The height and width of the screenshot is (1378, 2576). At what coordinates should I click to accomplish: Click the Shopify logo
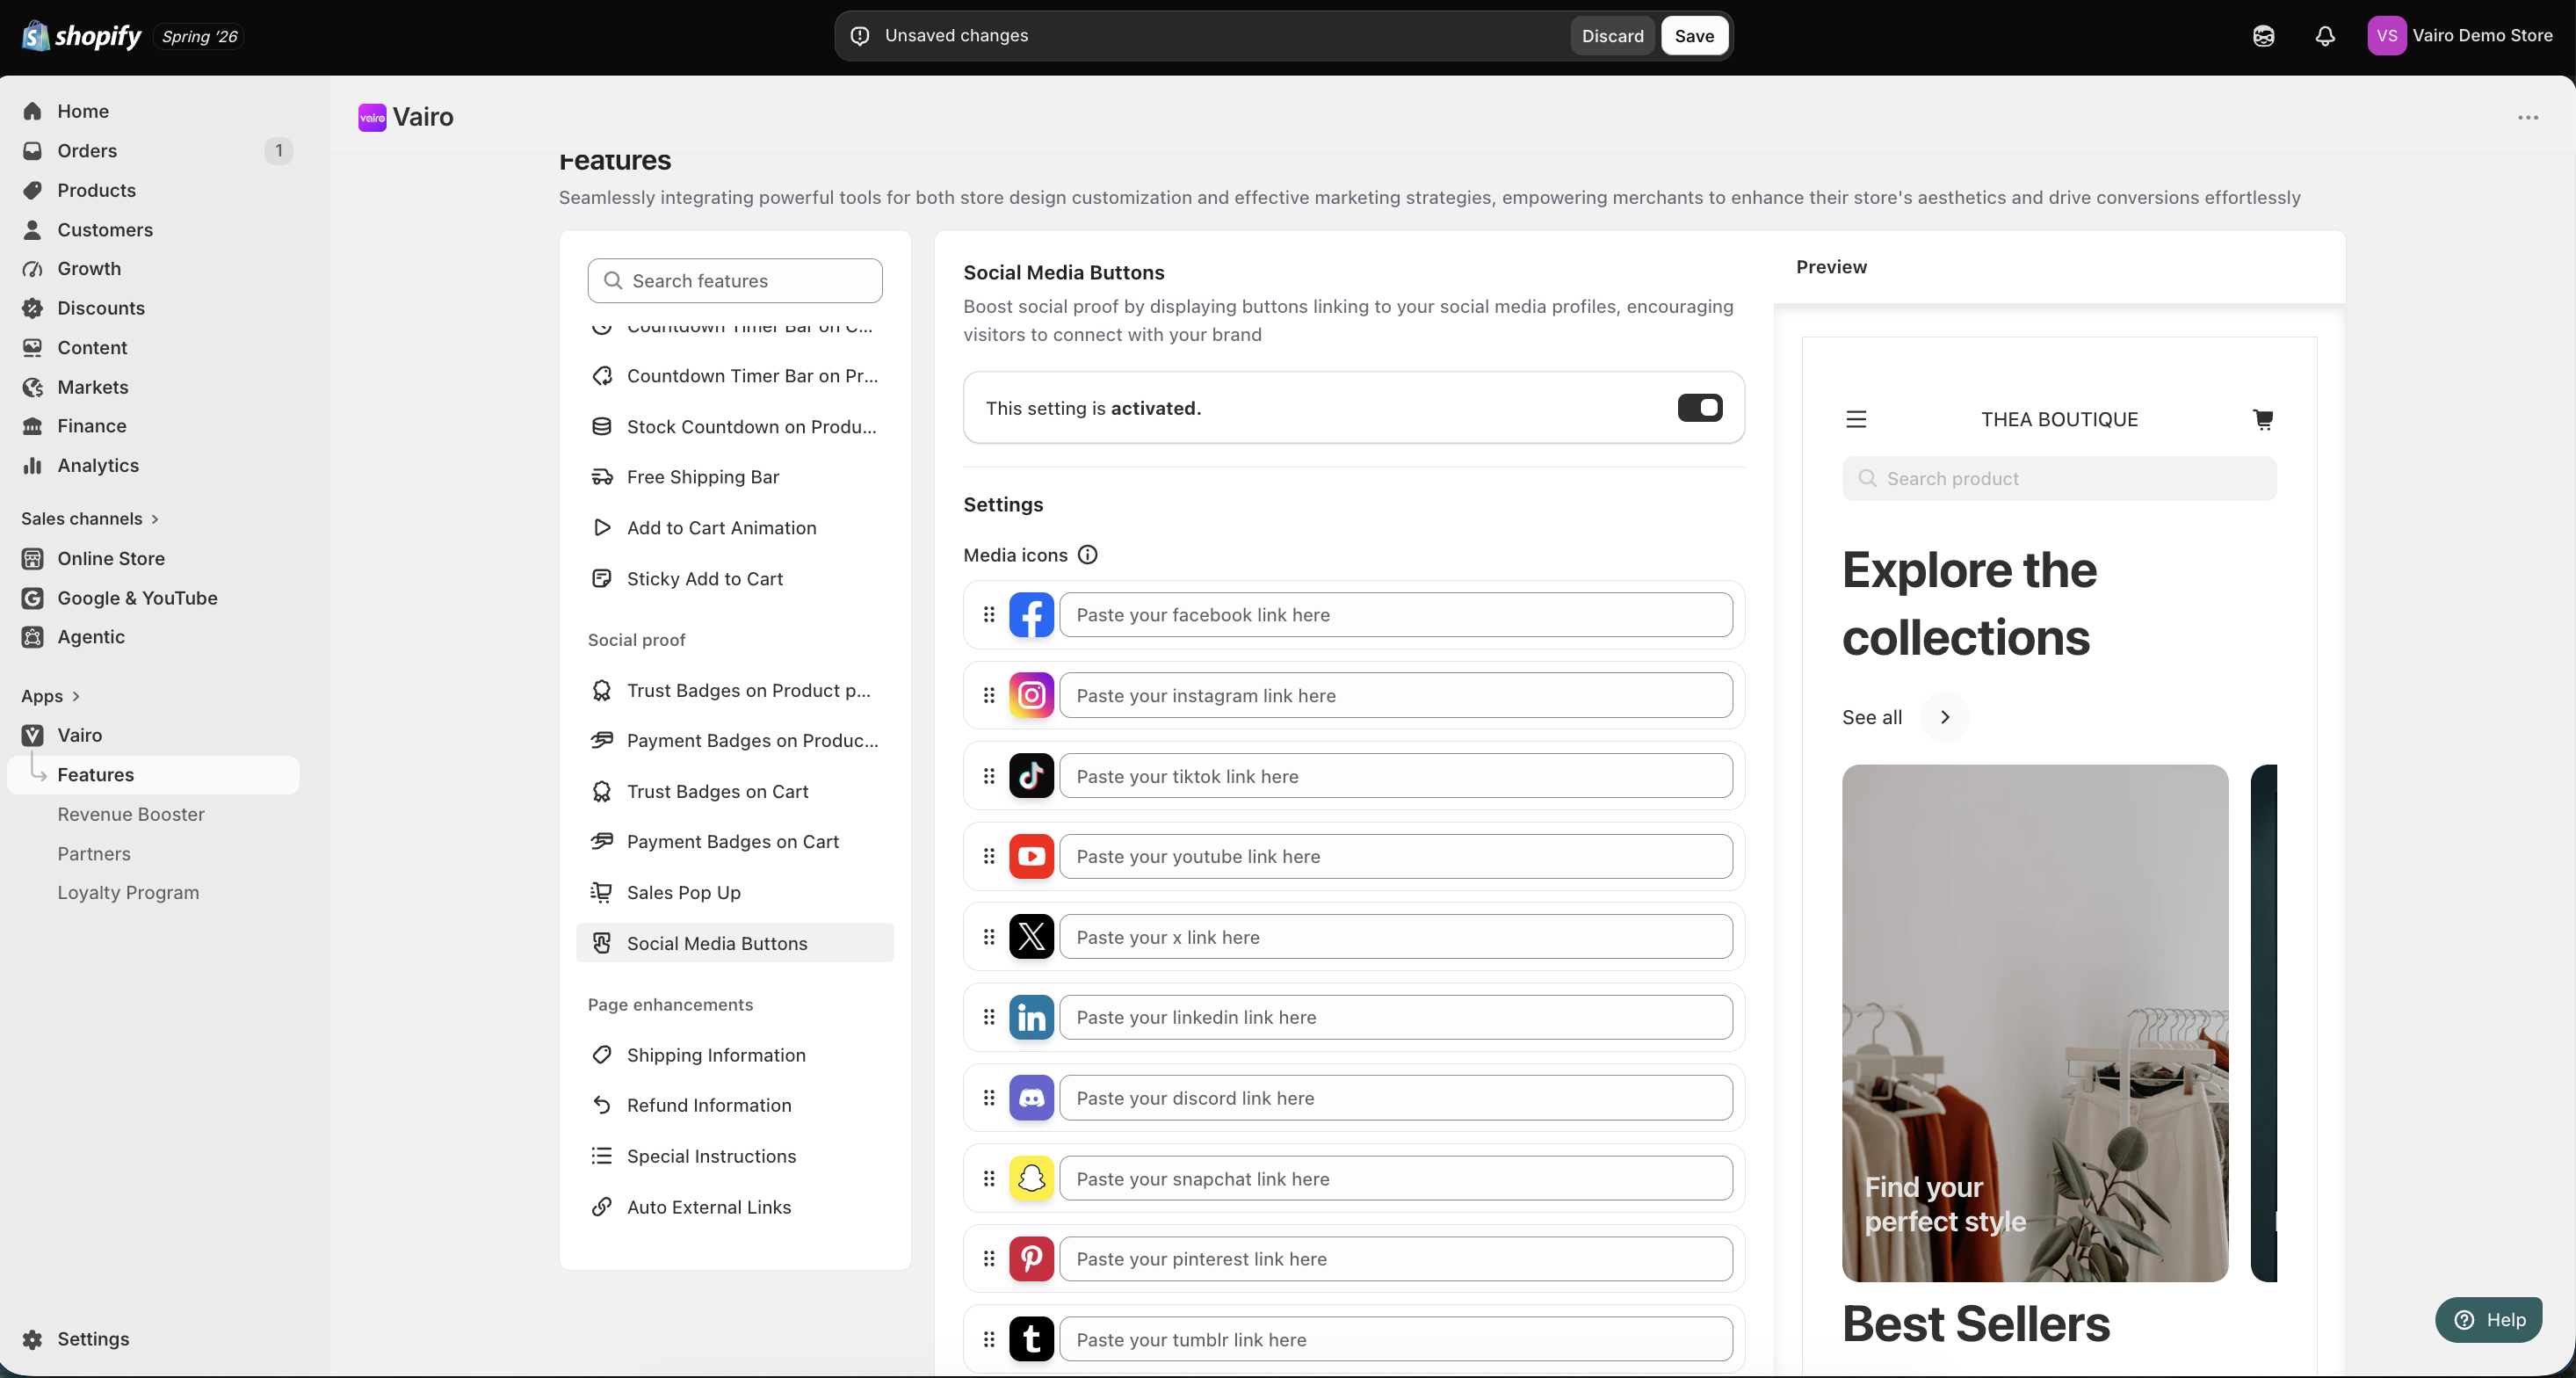[x=82, y=36]
